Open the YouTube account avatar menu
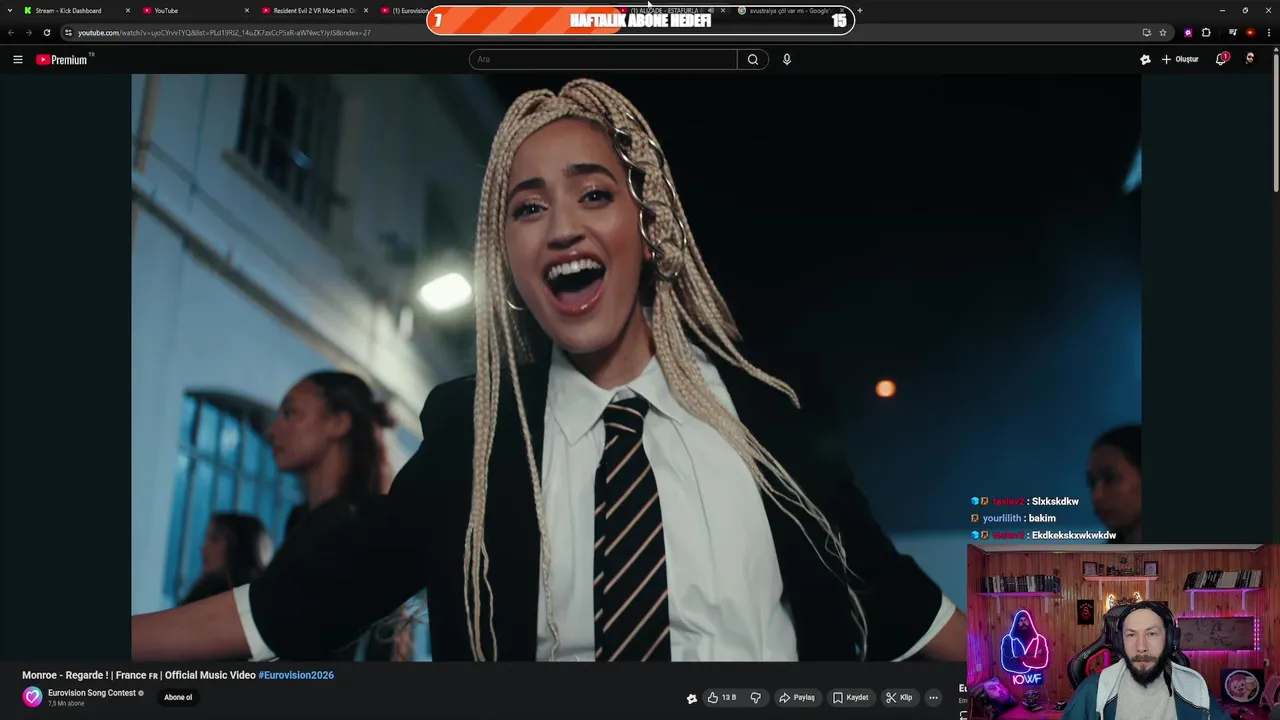The width and height of the screenshot is (1280, 720). [1250, 59]
